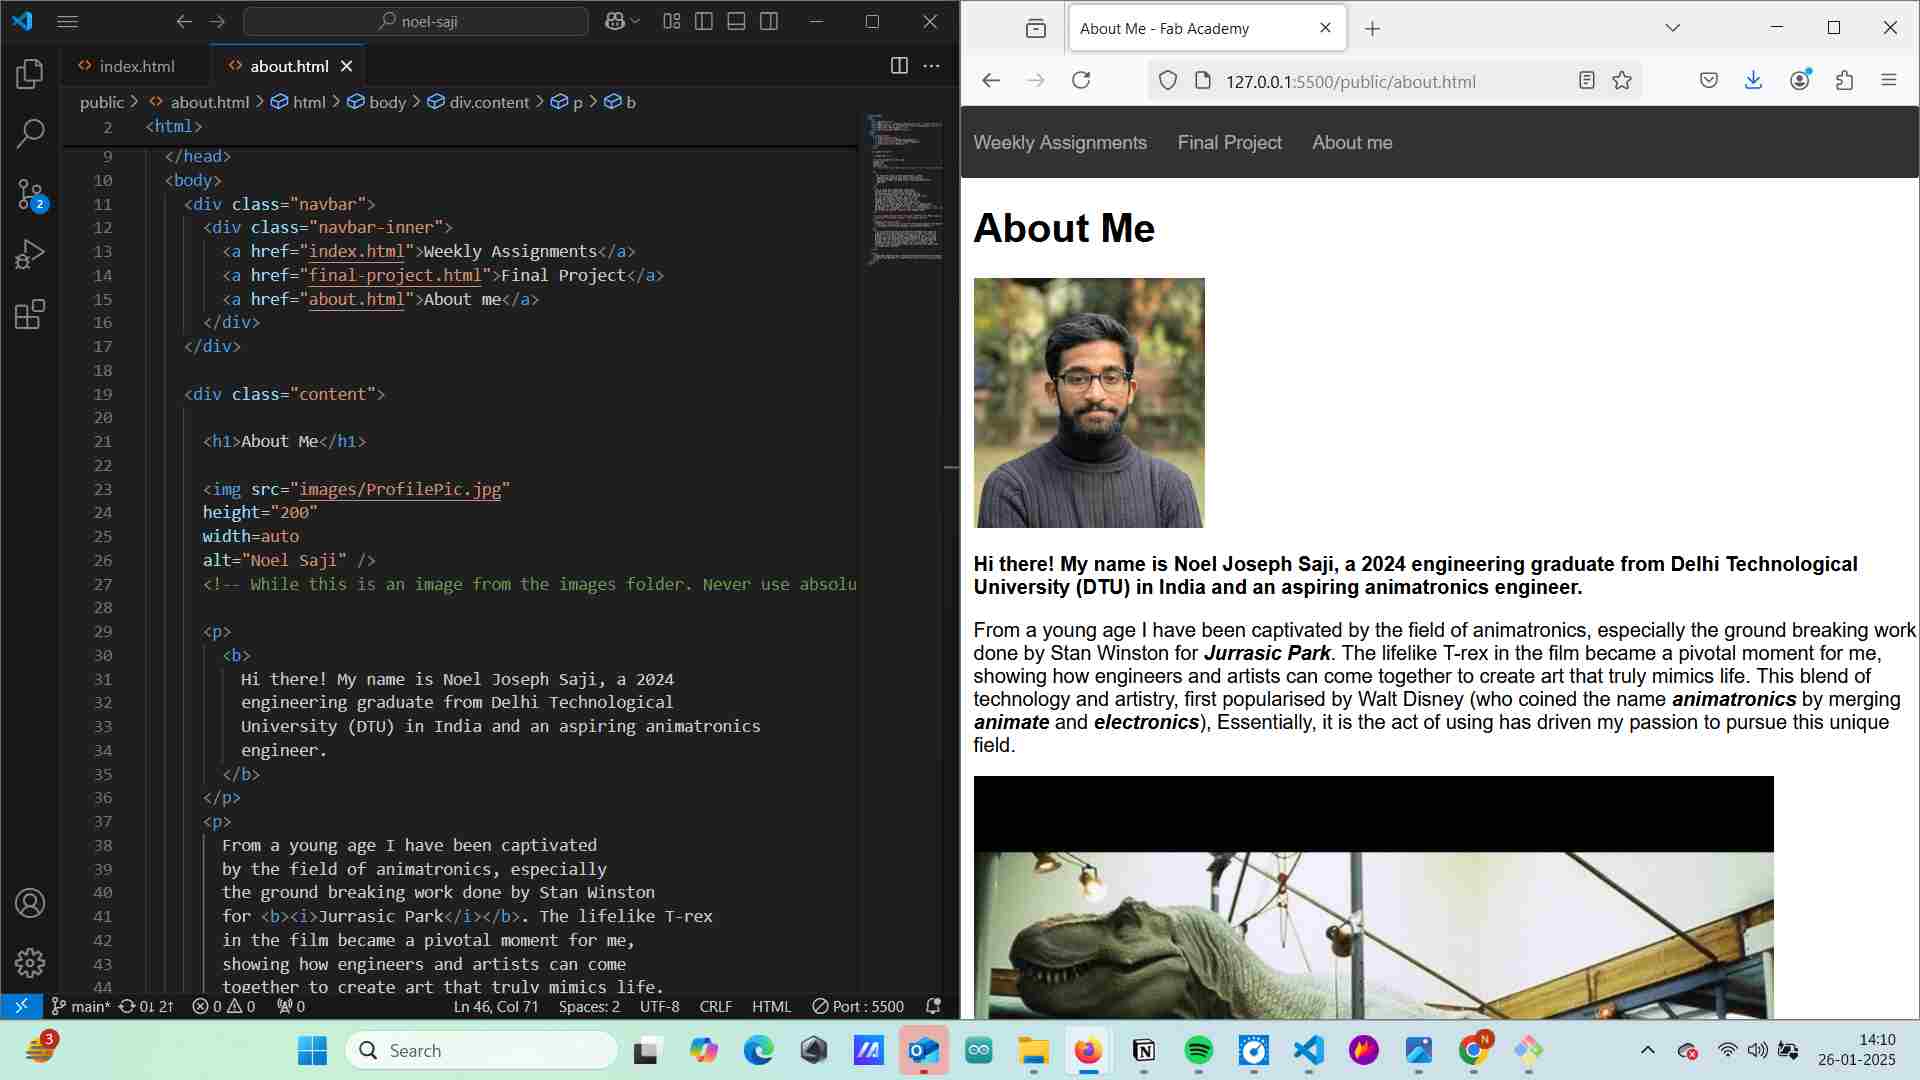Screen dimensions: 1920x1080
Task: Open Firefox recent browsing icon beside tab
Action: click(x=1036, y=28)
